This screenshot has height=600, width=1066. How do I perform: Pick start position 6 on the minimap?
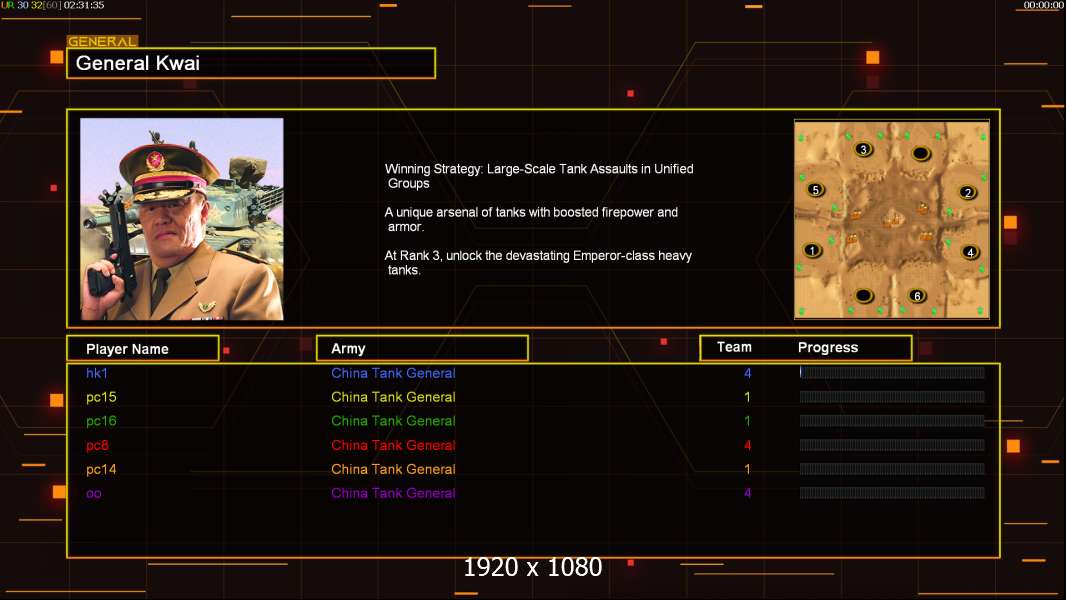coord(917,296)
